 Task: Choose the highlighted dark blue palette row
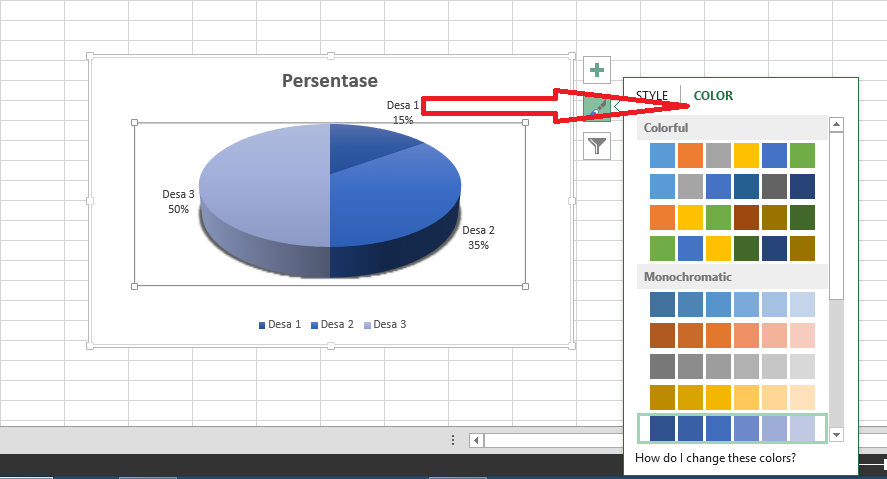732,428
